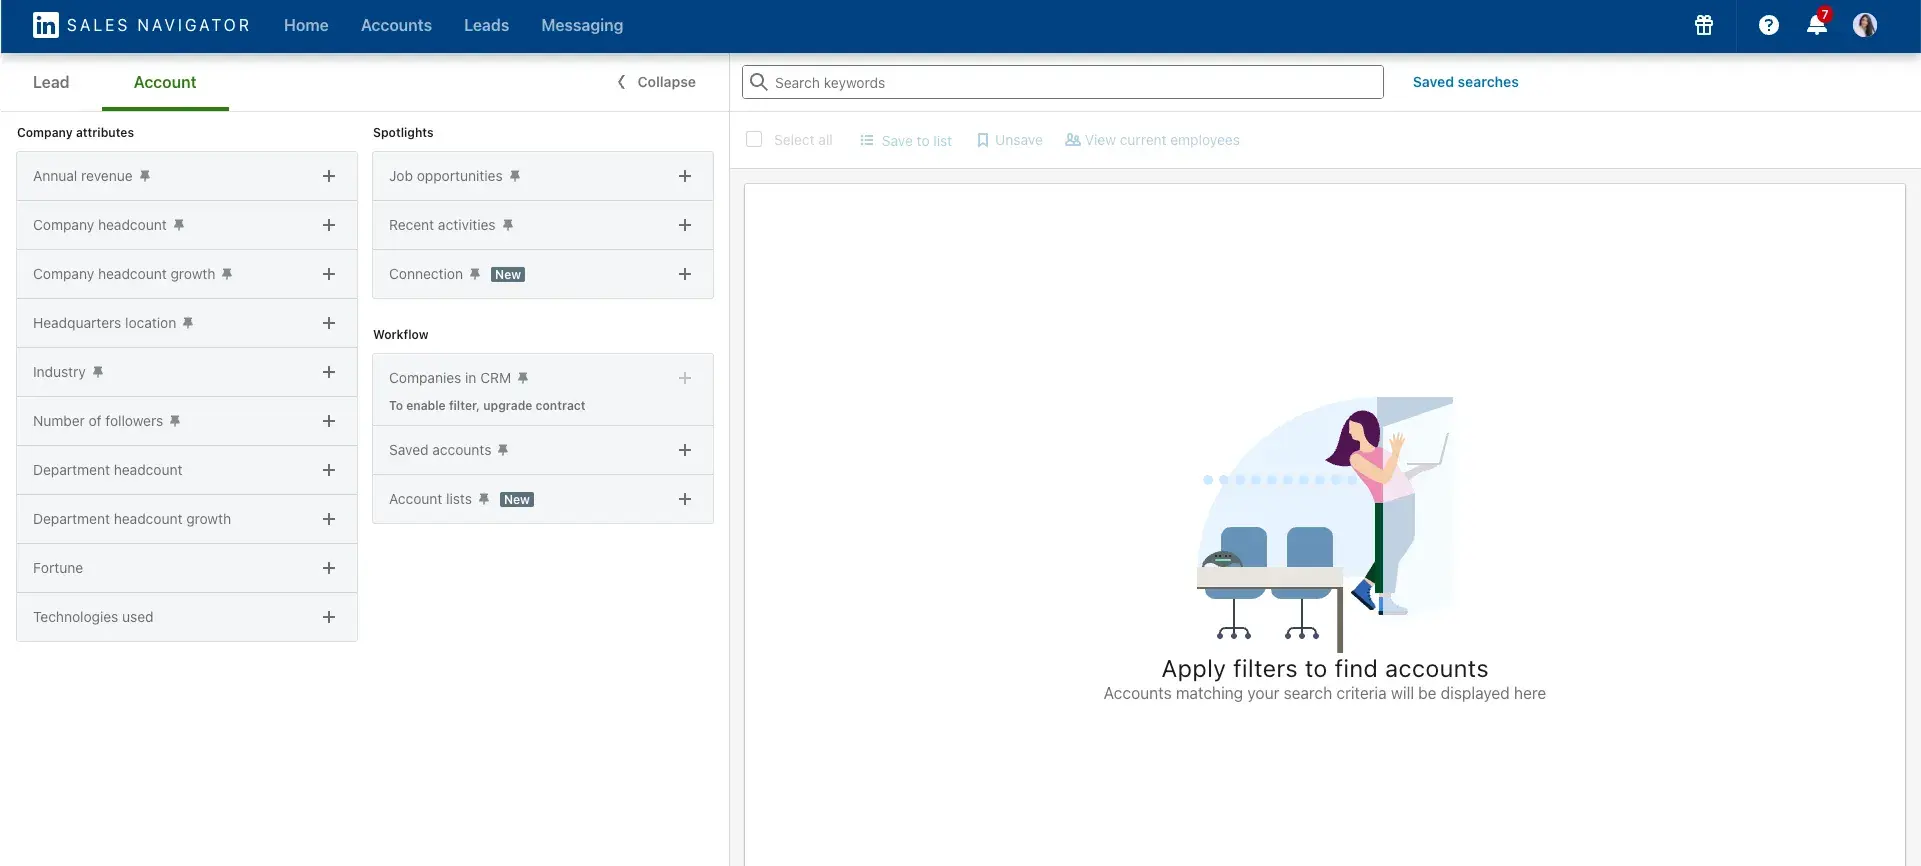Screen dimensions: 1921x866
Task: Unpin the Industry filter pin icon
Action: click(x=98, y=372)
